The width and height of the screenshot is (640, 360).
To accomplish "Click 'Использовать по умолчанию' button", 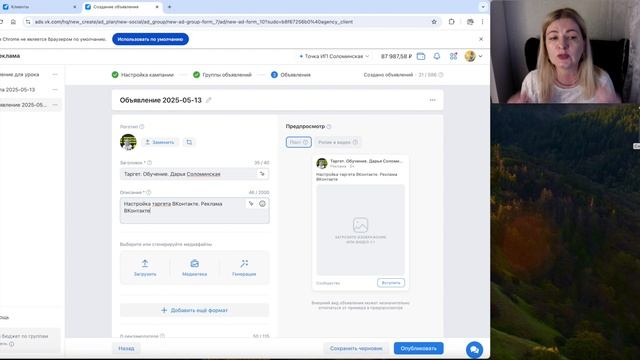I will tap(150, 39).
